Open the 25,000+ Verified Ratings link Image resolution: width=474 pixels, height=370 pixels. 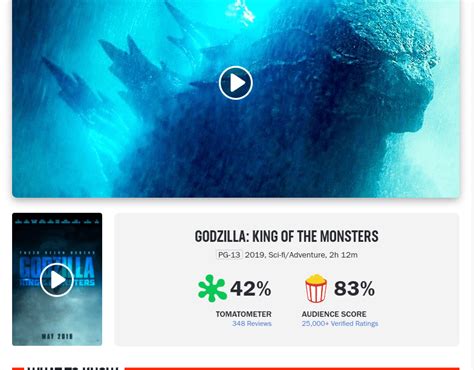pyautogui.click(x=340, y=324)
